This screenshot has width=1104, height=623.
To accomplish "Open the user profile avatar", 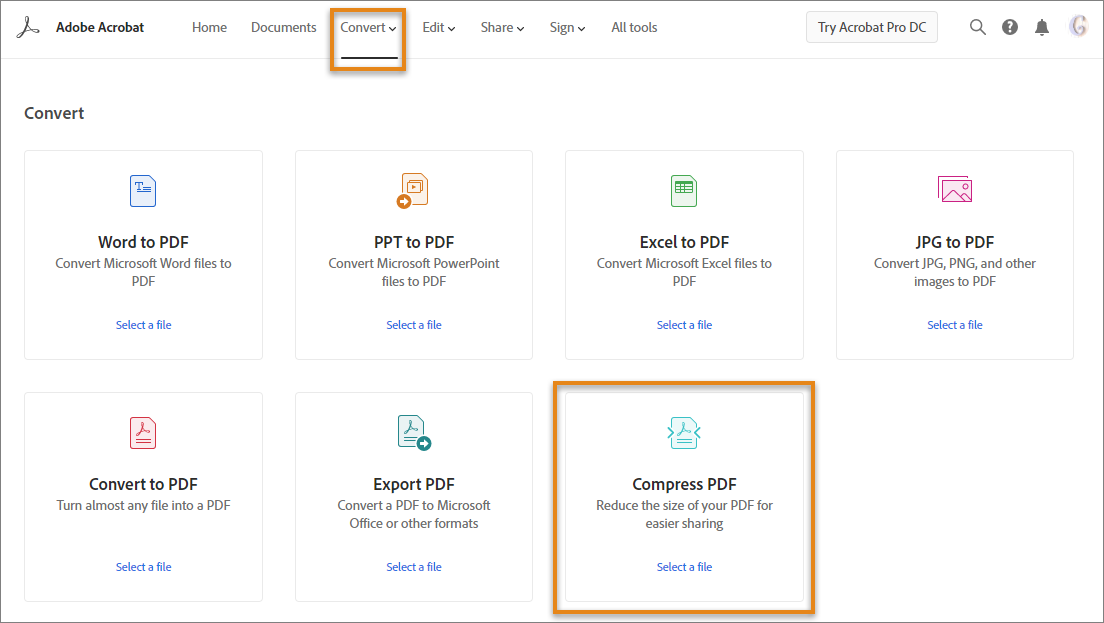I will 1077,26.
